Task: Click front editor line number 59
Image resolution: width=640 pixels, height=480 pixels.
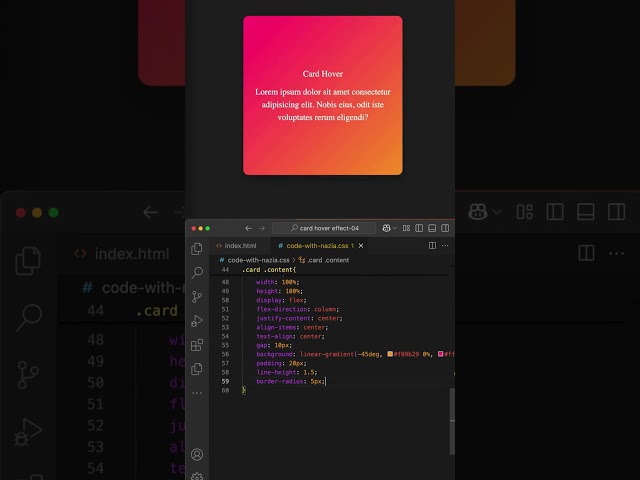Action: (225, 381)
